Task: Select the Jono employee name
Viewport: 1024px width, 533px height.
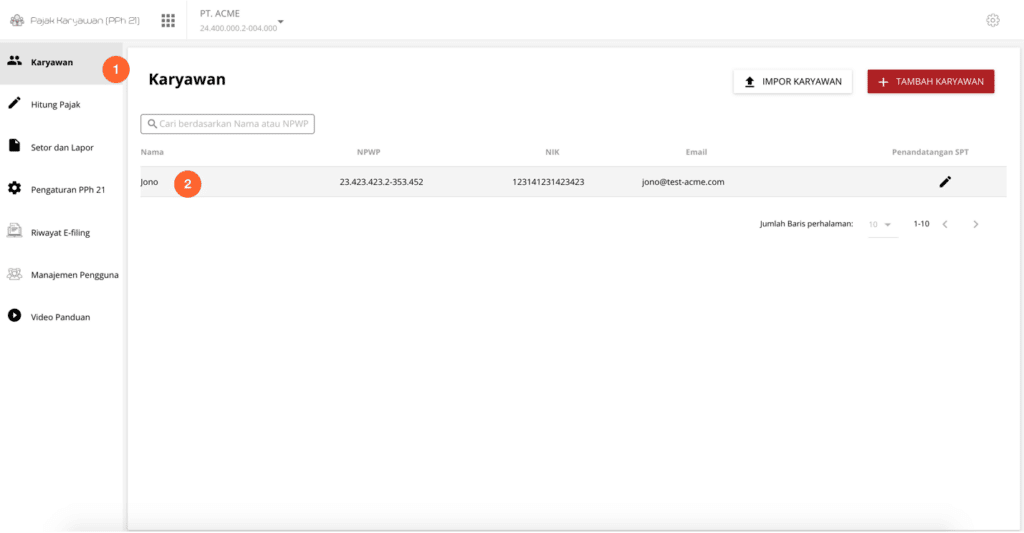Action: (150, 182)
